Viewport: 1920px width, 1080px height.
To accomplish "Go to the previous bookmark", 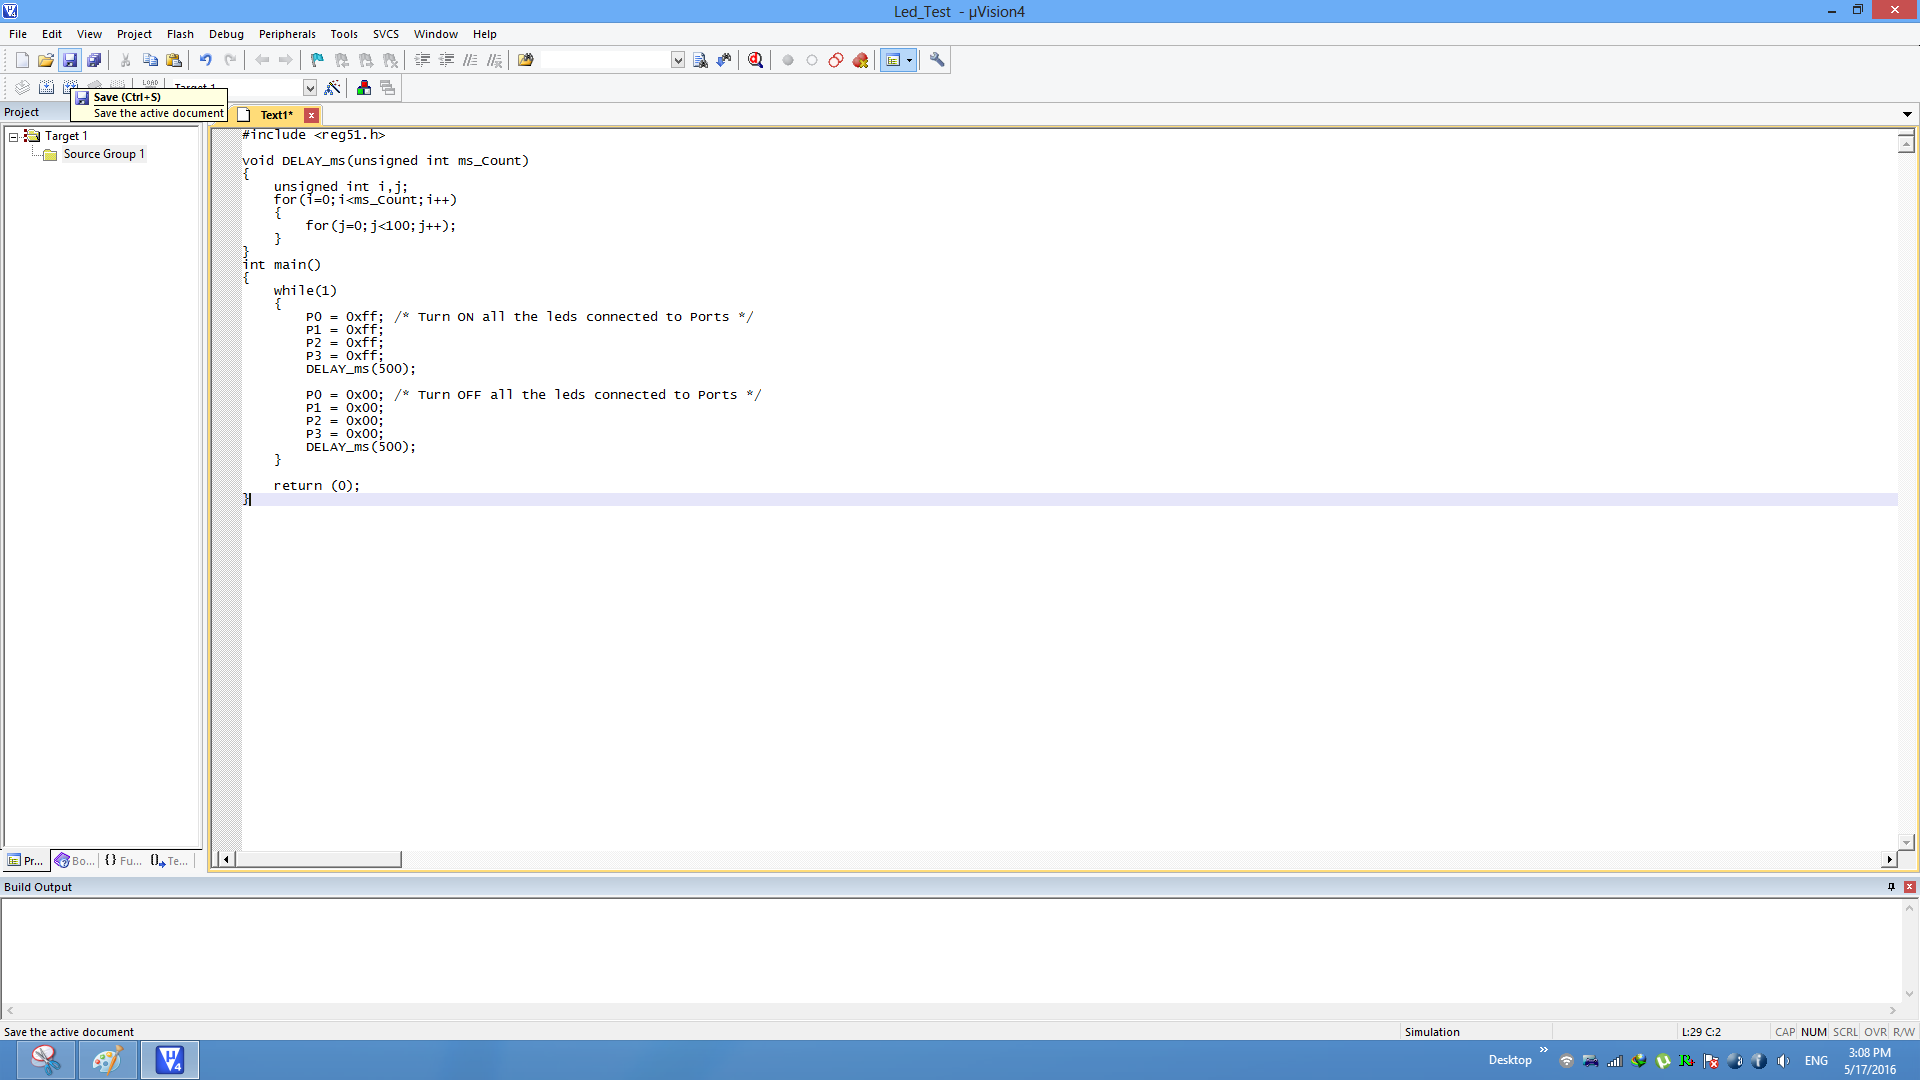I will click(x=342, y=60).
